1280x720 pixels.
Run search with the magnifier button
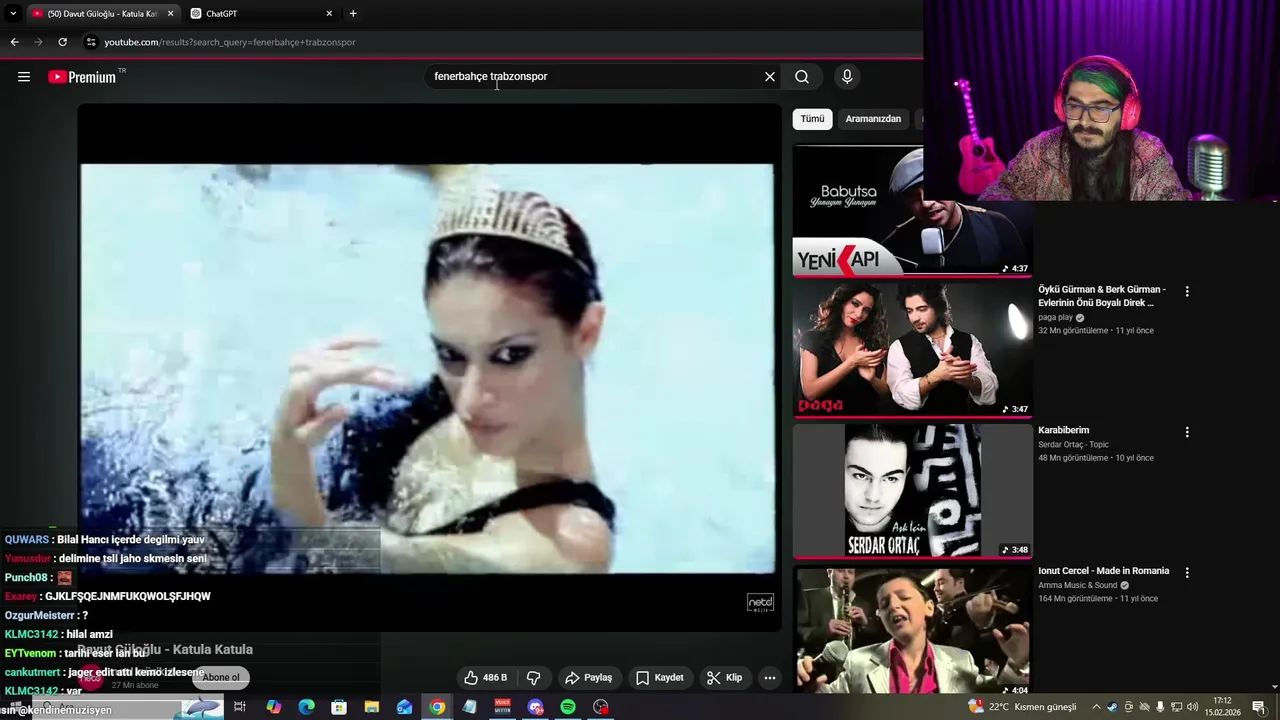coord(802,77)
